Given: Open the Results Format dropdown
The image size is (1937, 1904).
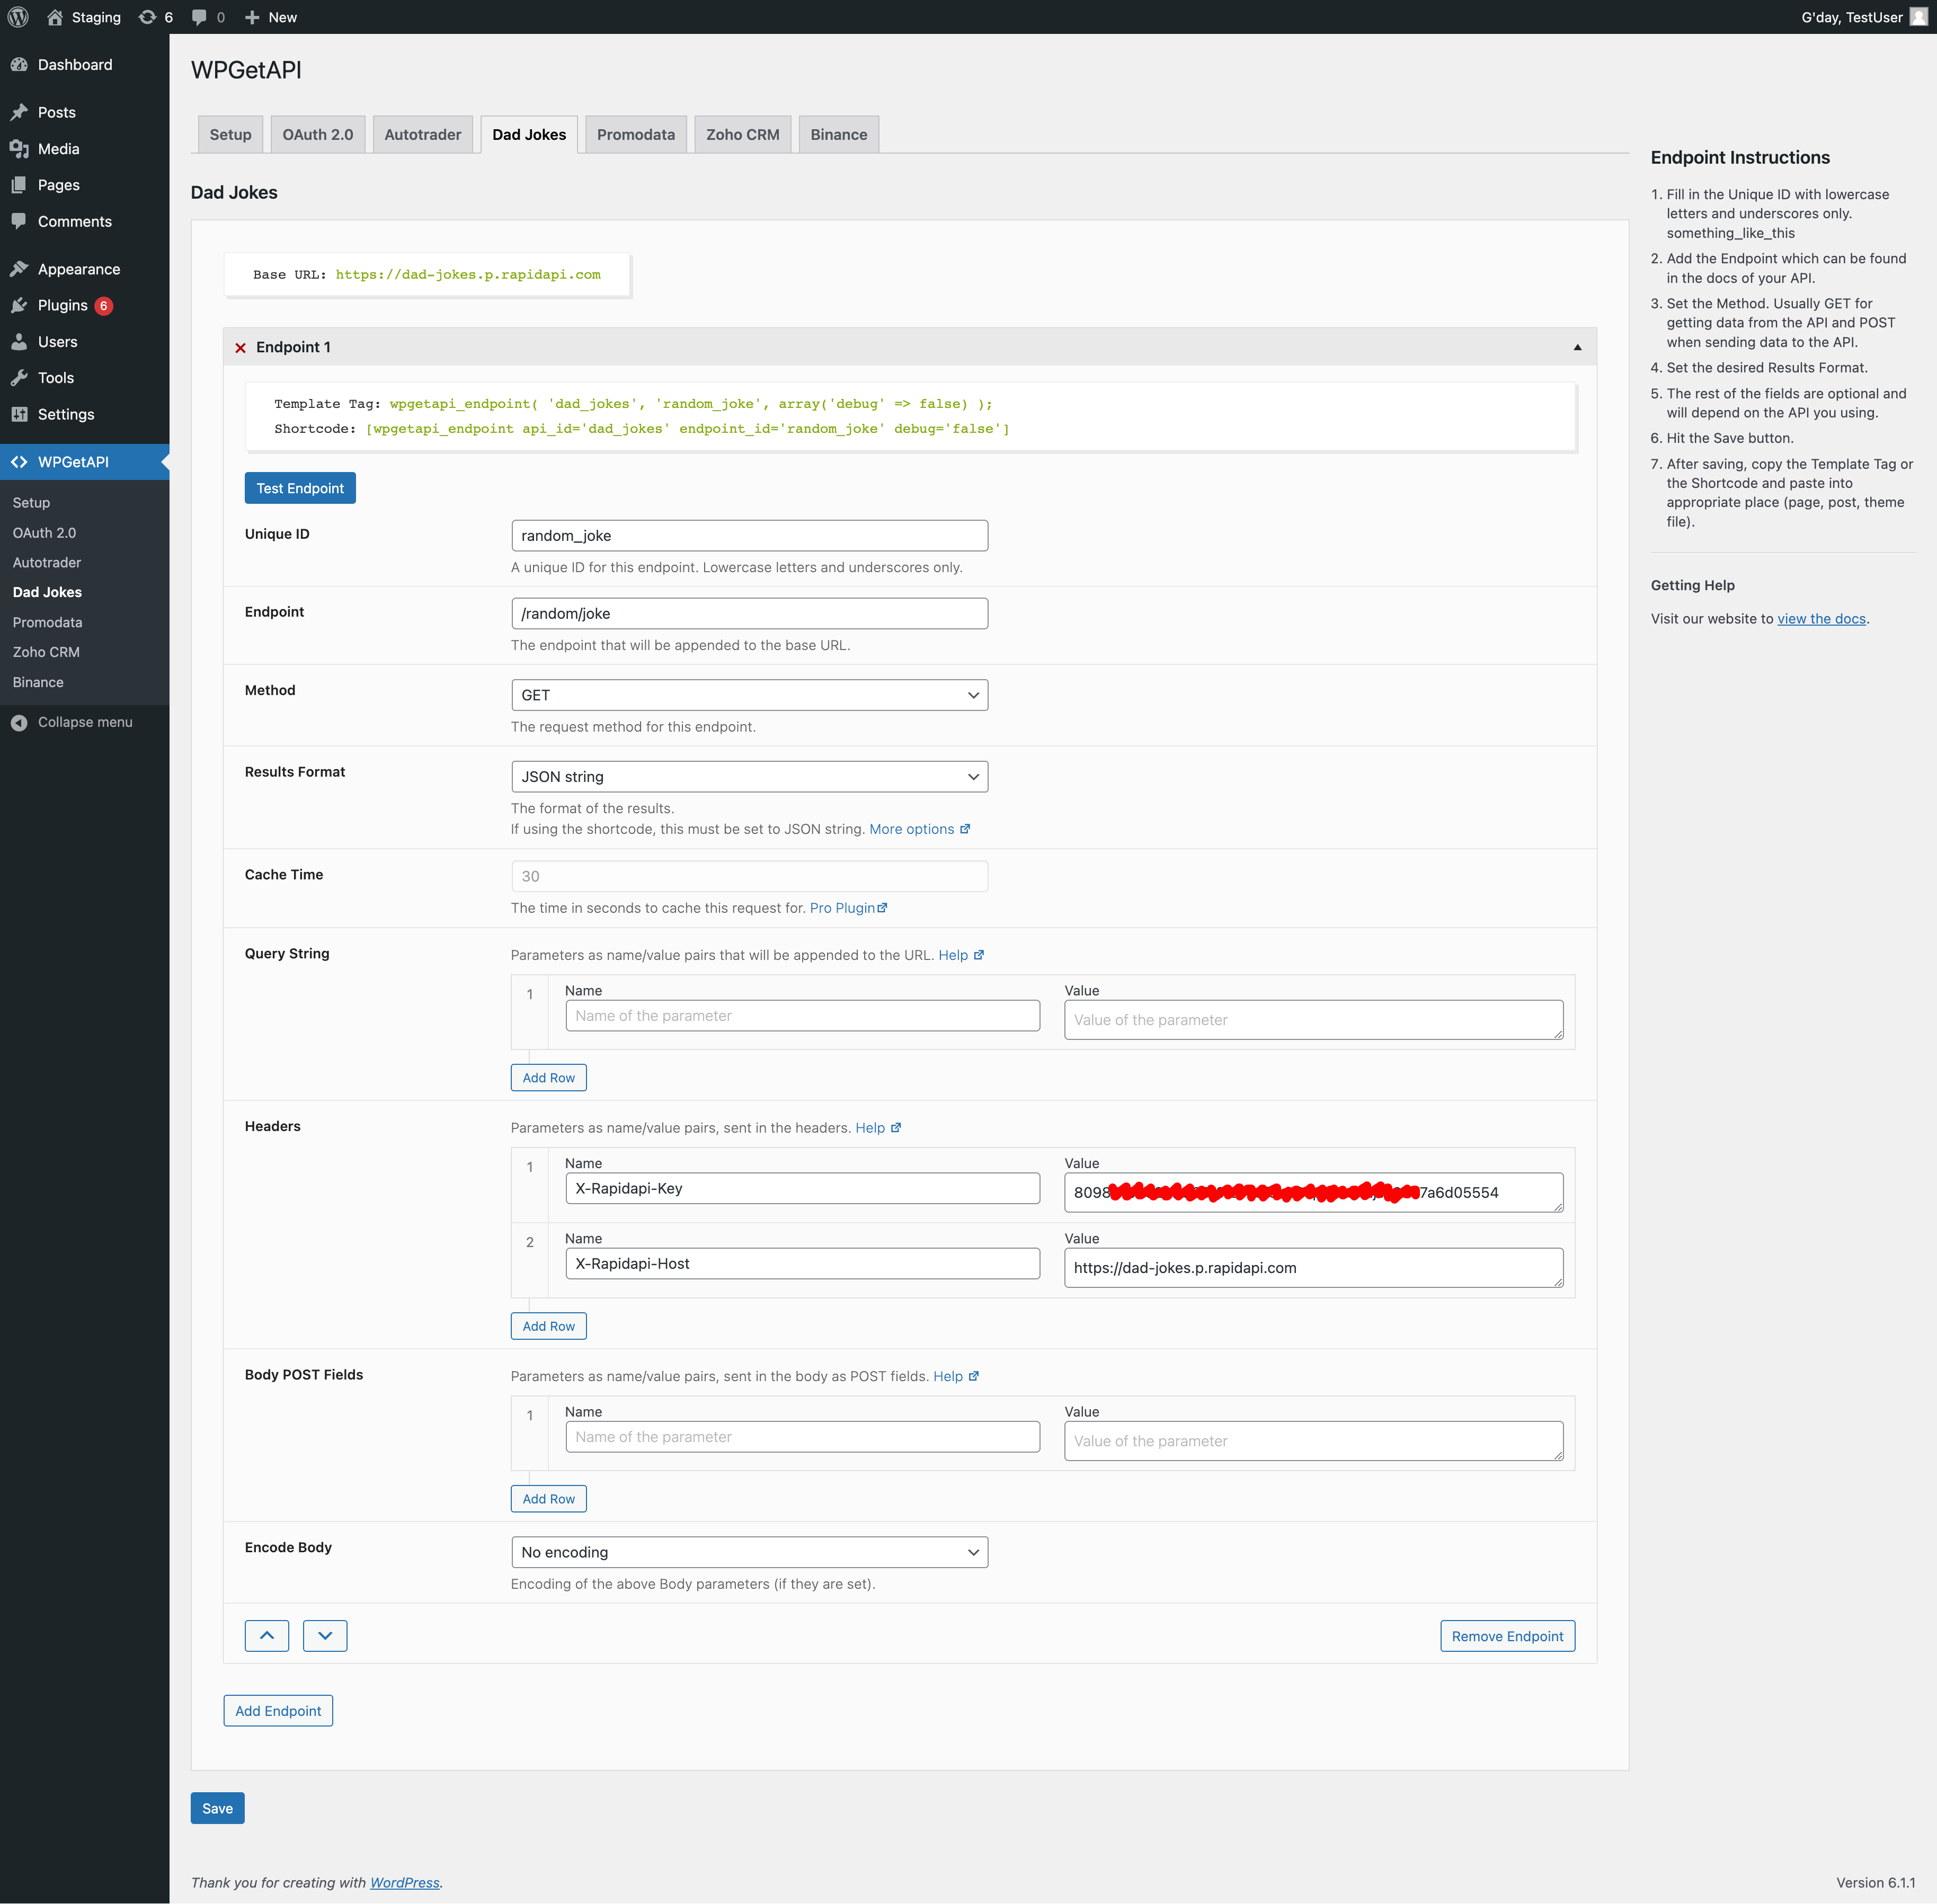Looking at the screenshot, I should point(749,777).
